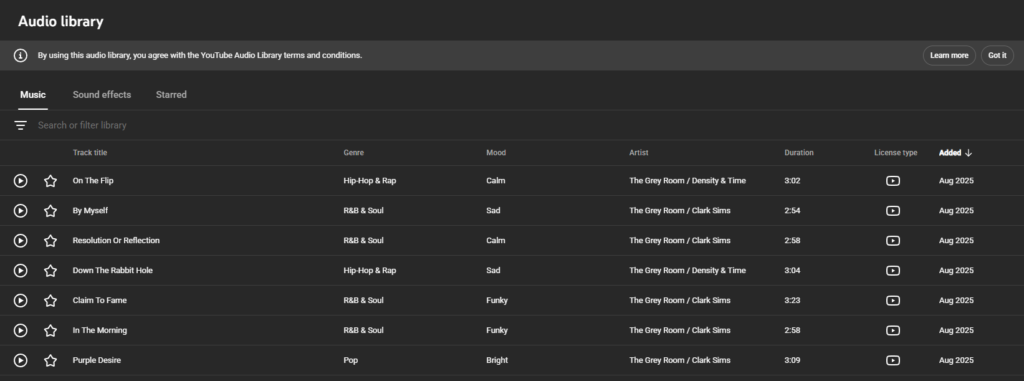Play the track Purple Desire
Screen dimensions: 1024x381
coord(21,360)
